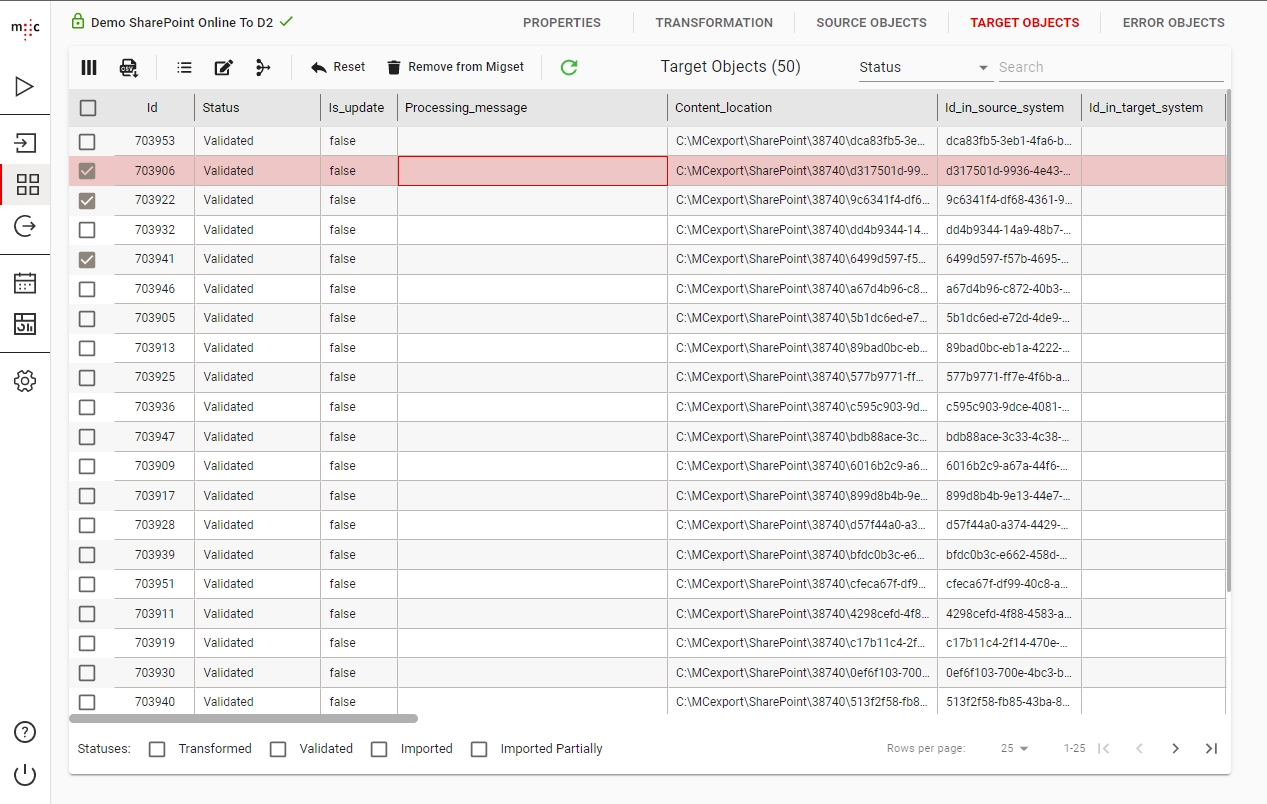Click the help question mark icon
Screen dimensions: 1267x804
(26, 732)
